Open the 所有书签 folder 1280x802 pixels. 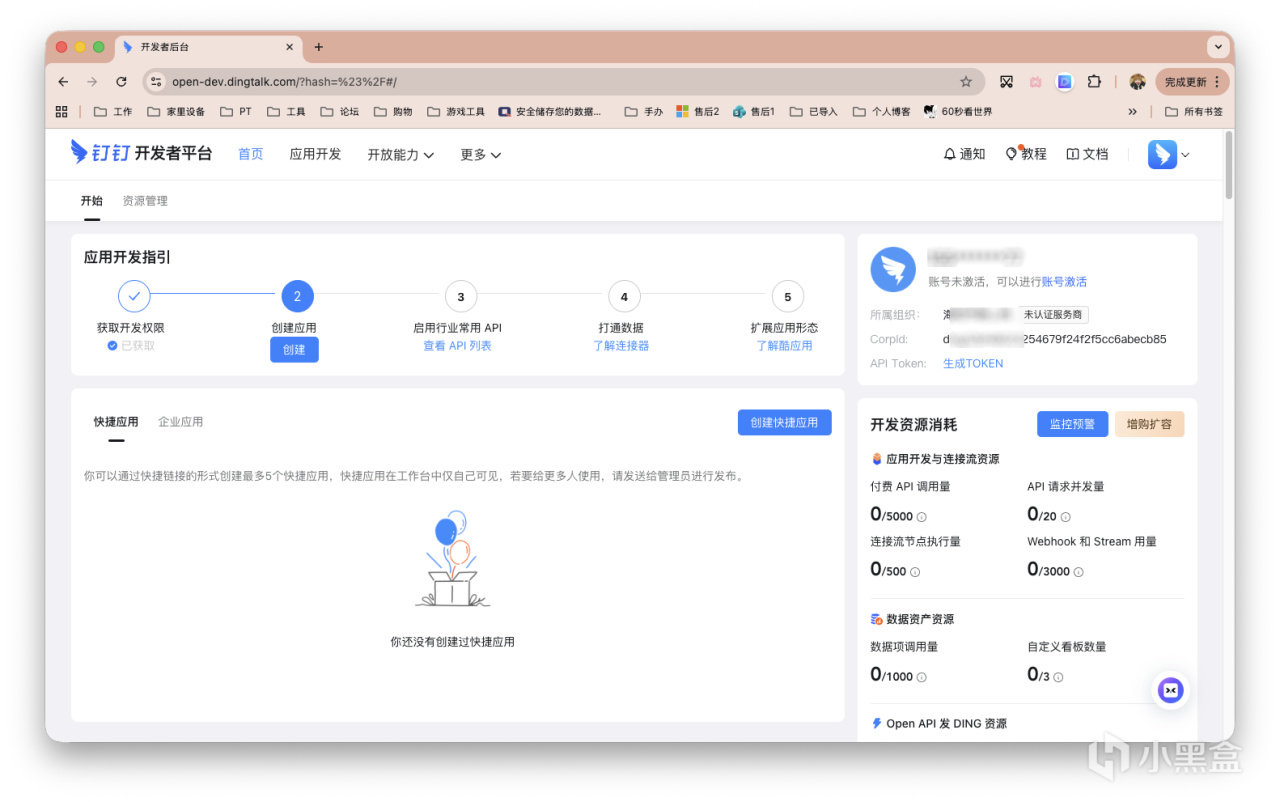click(x=1193, y=112)
